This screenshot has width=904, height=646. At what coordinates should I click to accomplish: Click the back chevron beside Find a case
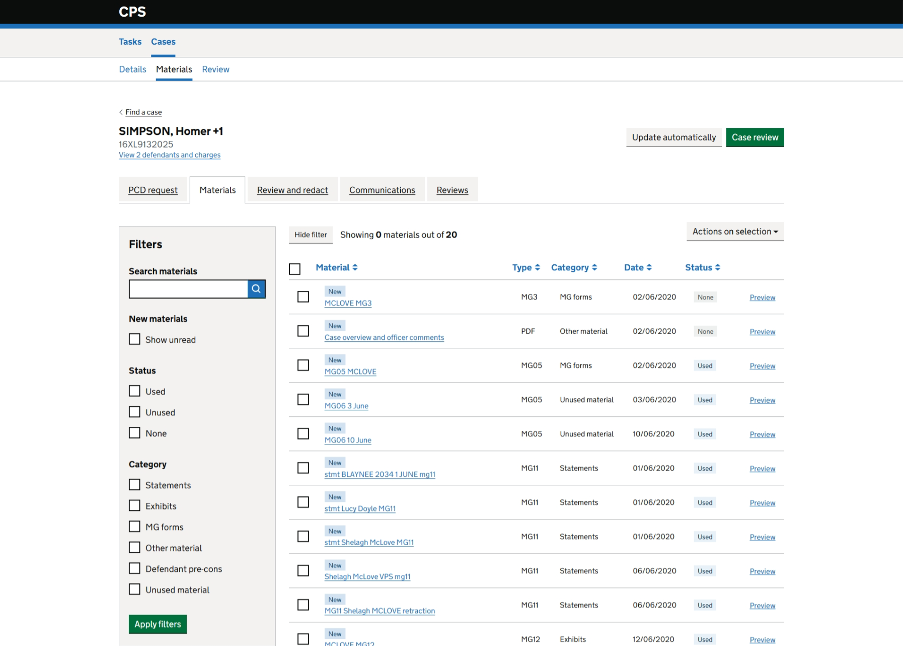tap(121, 112)
